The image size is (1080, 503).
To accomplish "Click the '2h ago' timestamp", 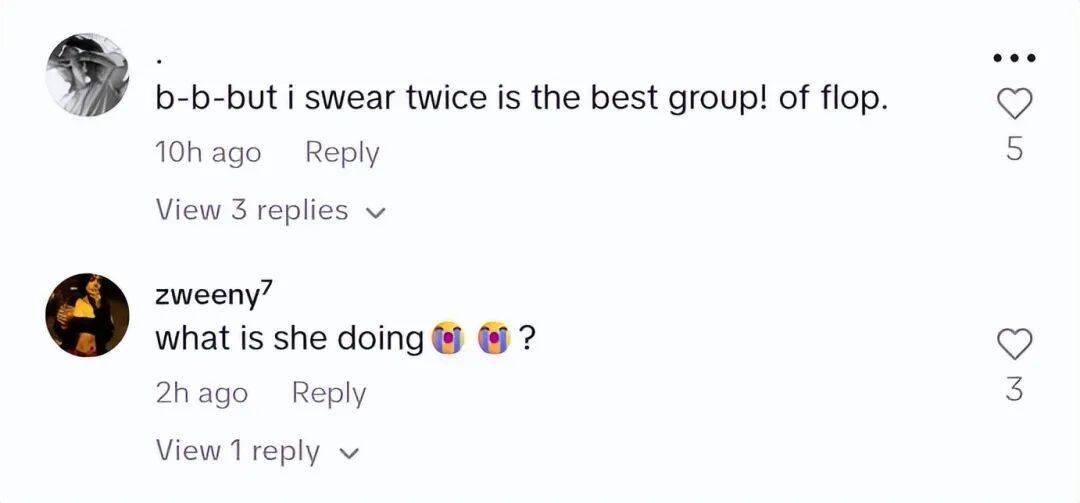I will [x=201, y=394].
